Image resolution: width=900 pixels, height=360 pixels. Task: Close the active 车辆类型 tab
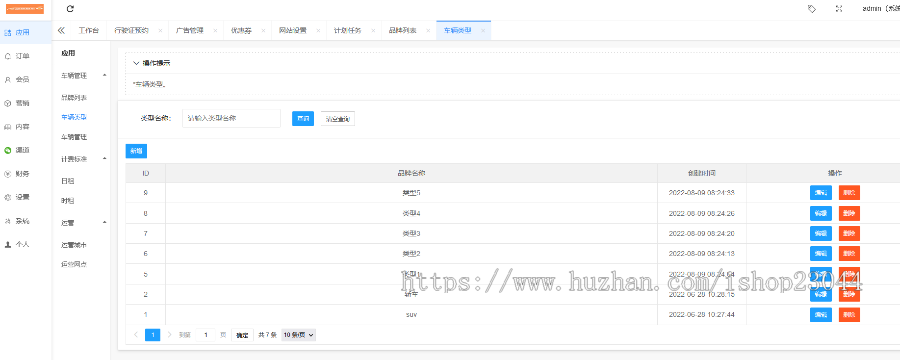483,30
